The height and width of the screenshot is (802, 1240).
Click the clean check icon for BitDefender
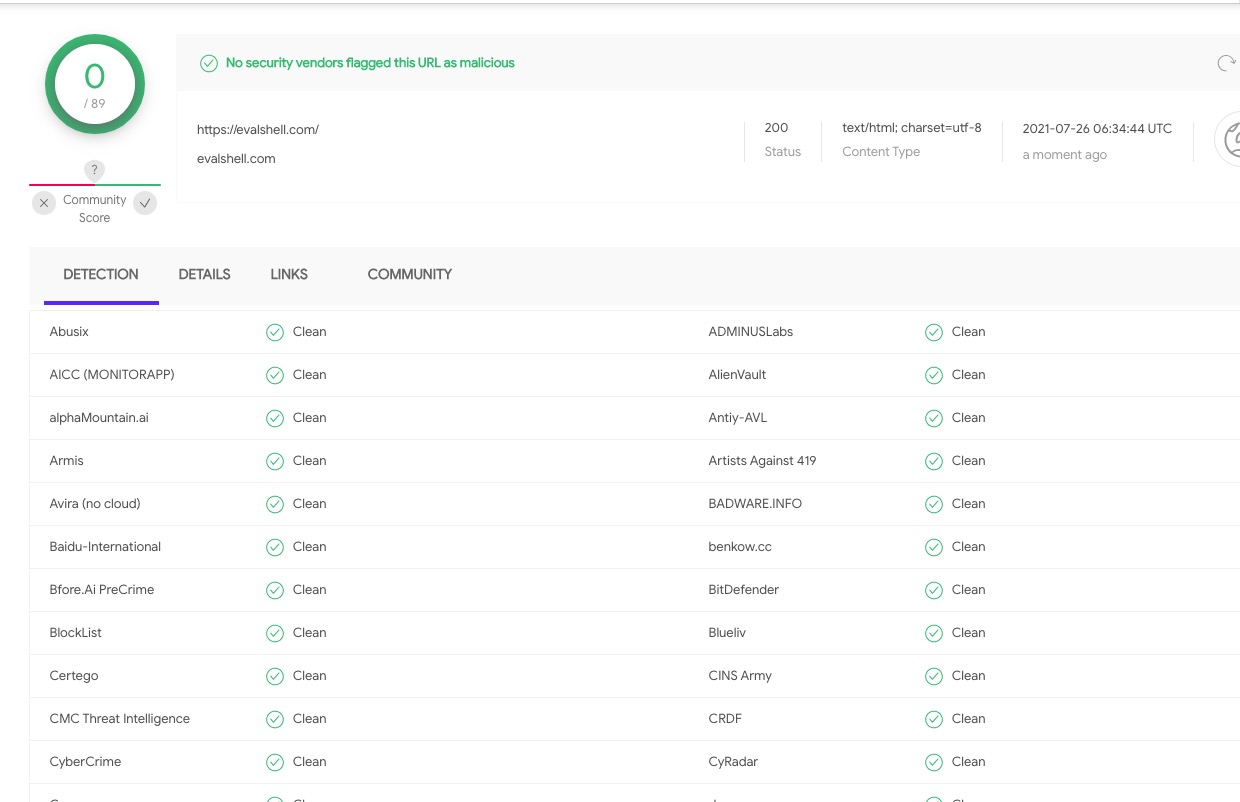[934, 590]
